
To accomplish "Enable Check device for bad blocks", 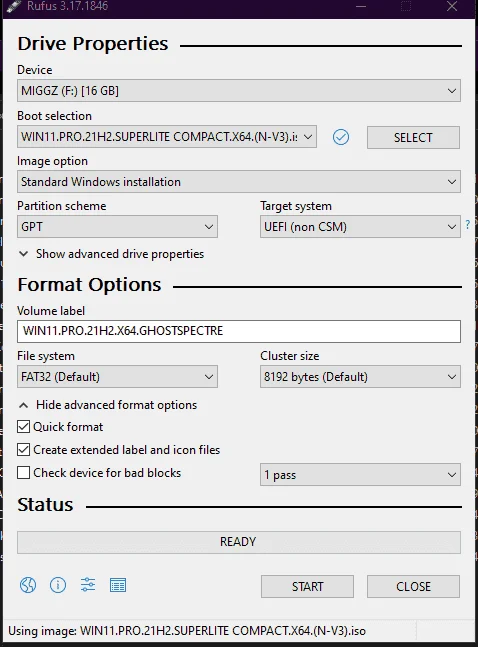I will pos(24,473).
